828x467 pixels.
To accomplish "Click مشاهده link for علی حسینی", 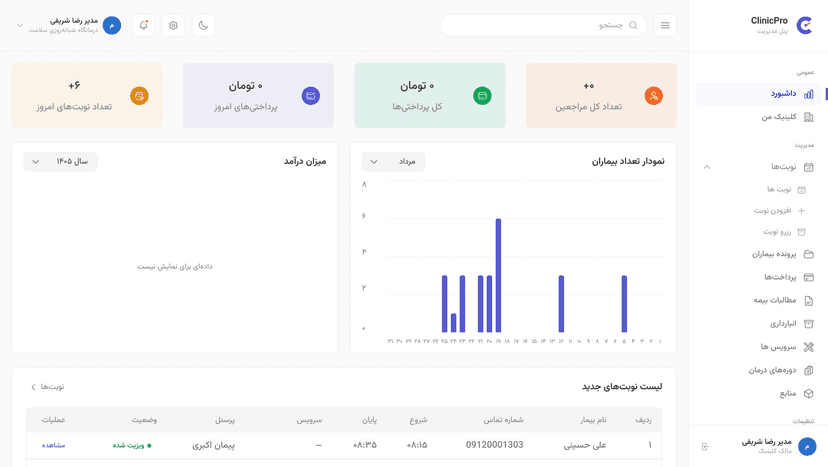I will pos(53,445).
